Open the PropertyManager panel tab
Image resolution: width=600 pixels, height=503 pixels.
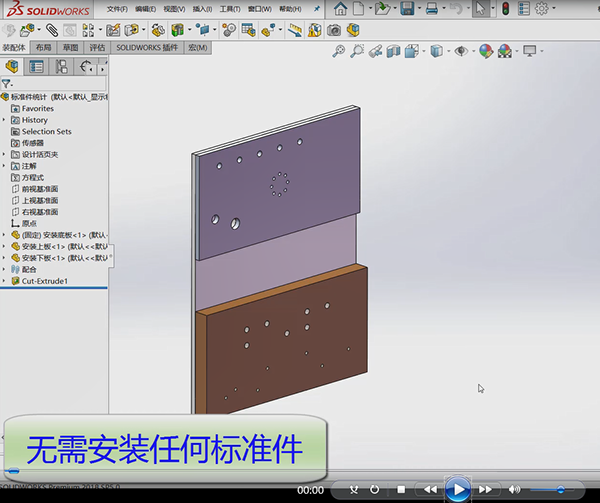click(37, 67)
